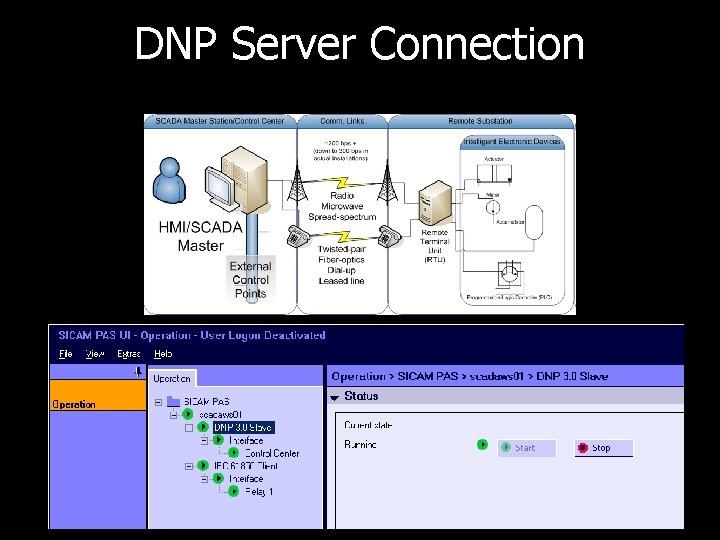Click the Remote Terminal Unit server image

coord(435,202)
